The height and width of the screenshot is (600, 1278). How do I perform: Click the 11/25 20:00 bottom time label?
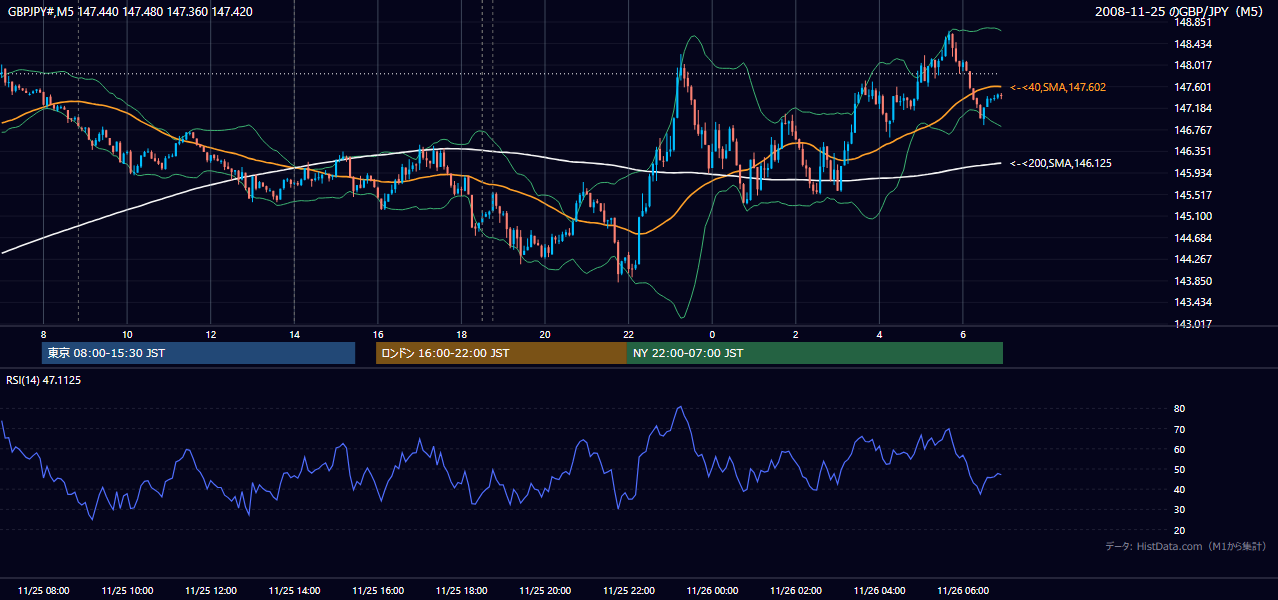pos(544,591)
